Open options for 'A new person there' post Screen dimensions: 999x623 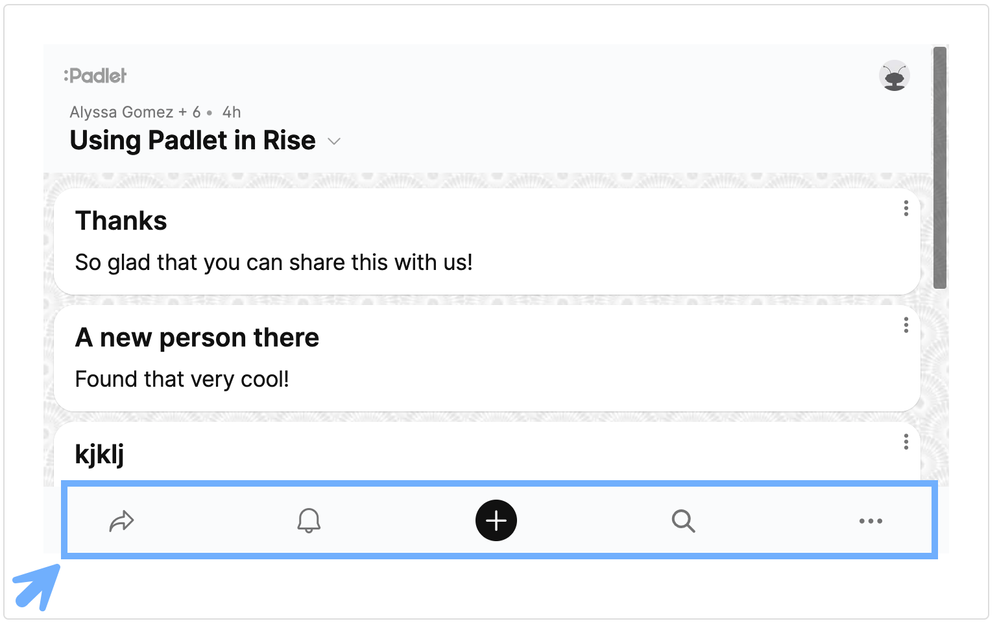pos(906,325)
